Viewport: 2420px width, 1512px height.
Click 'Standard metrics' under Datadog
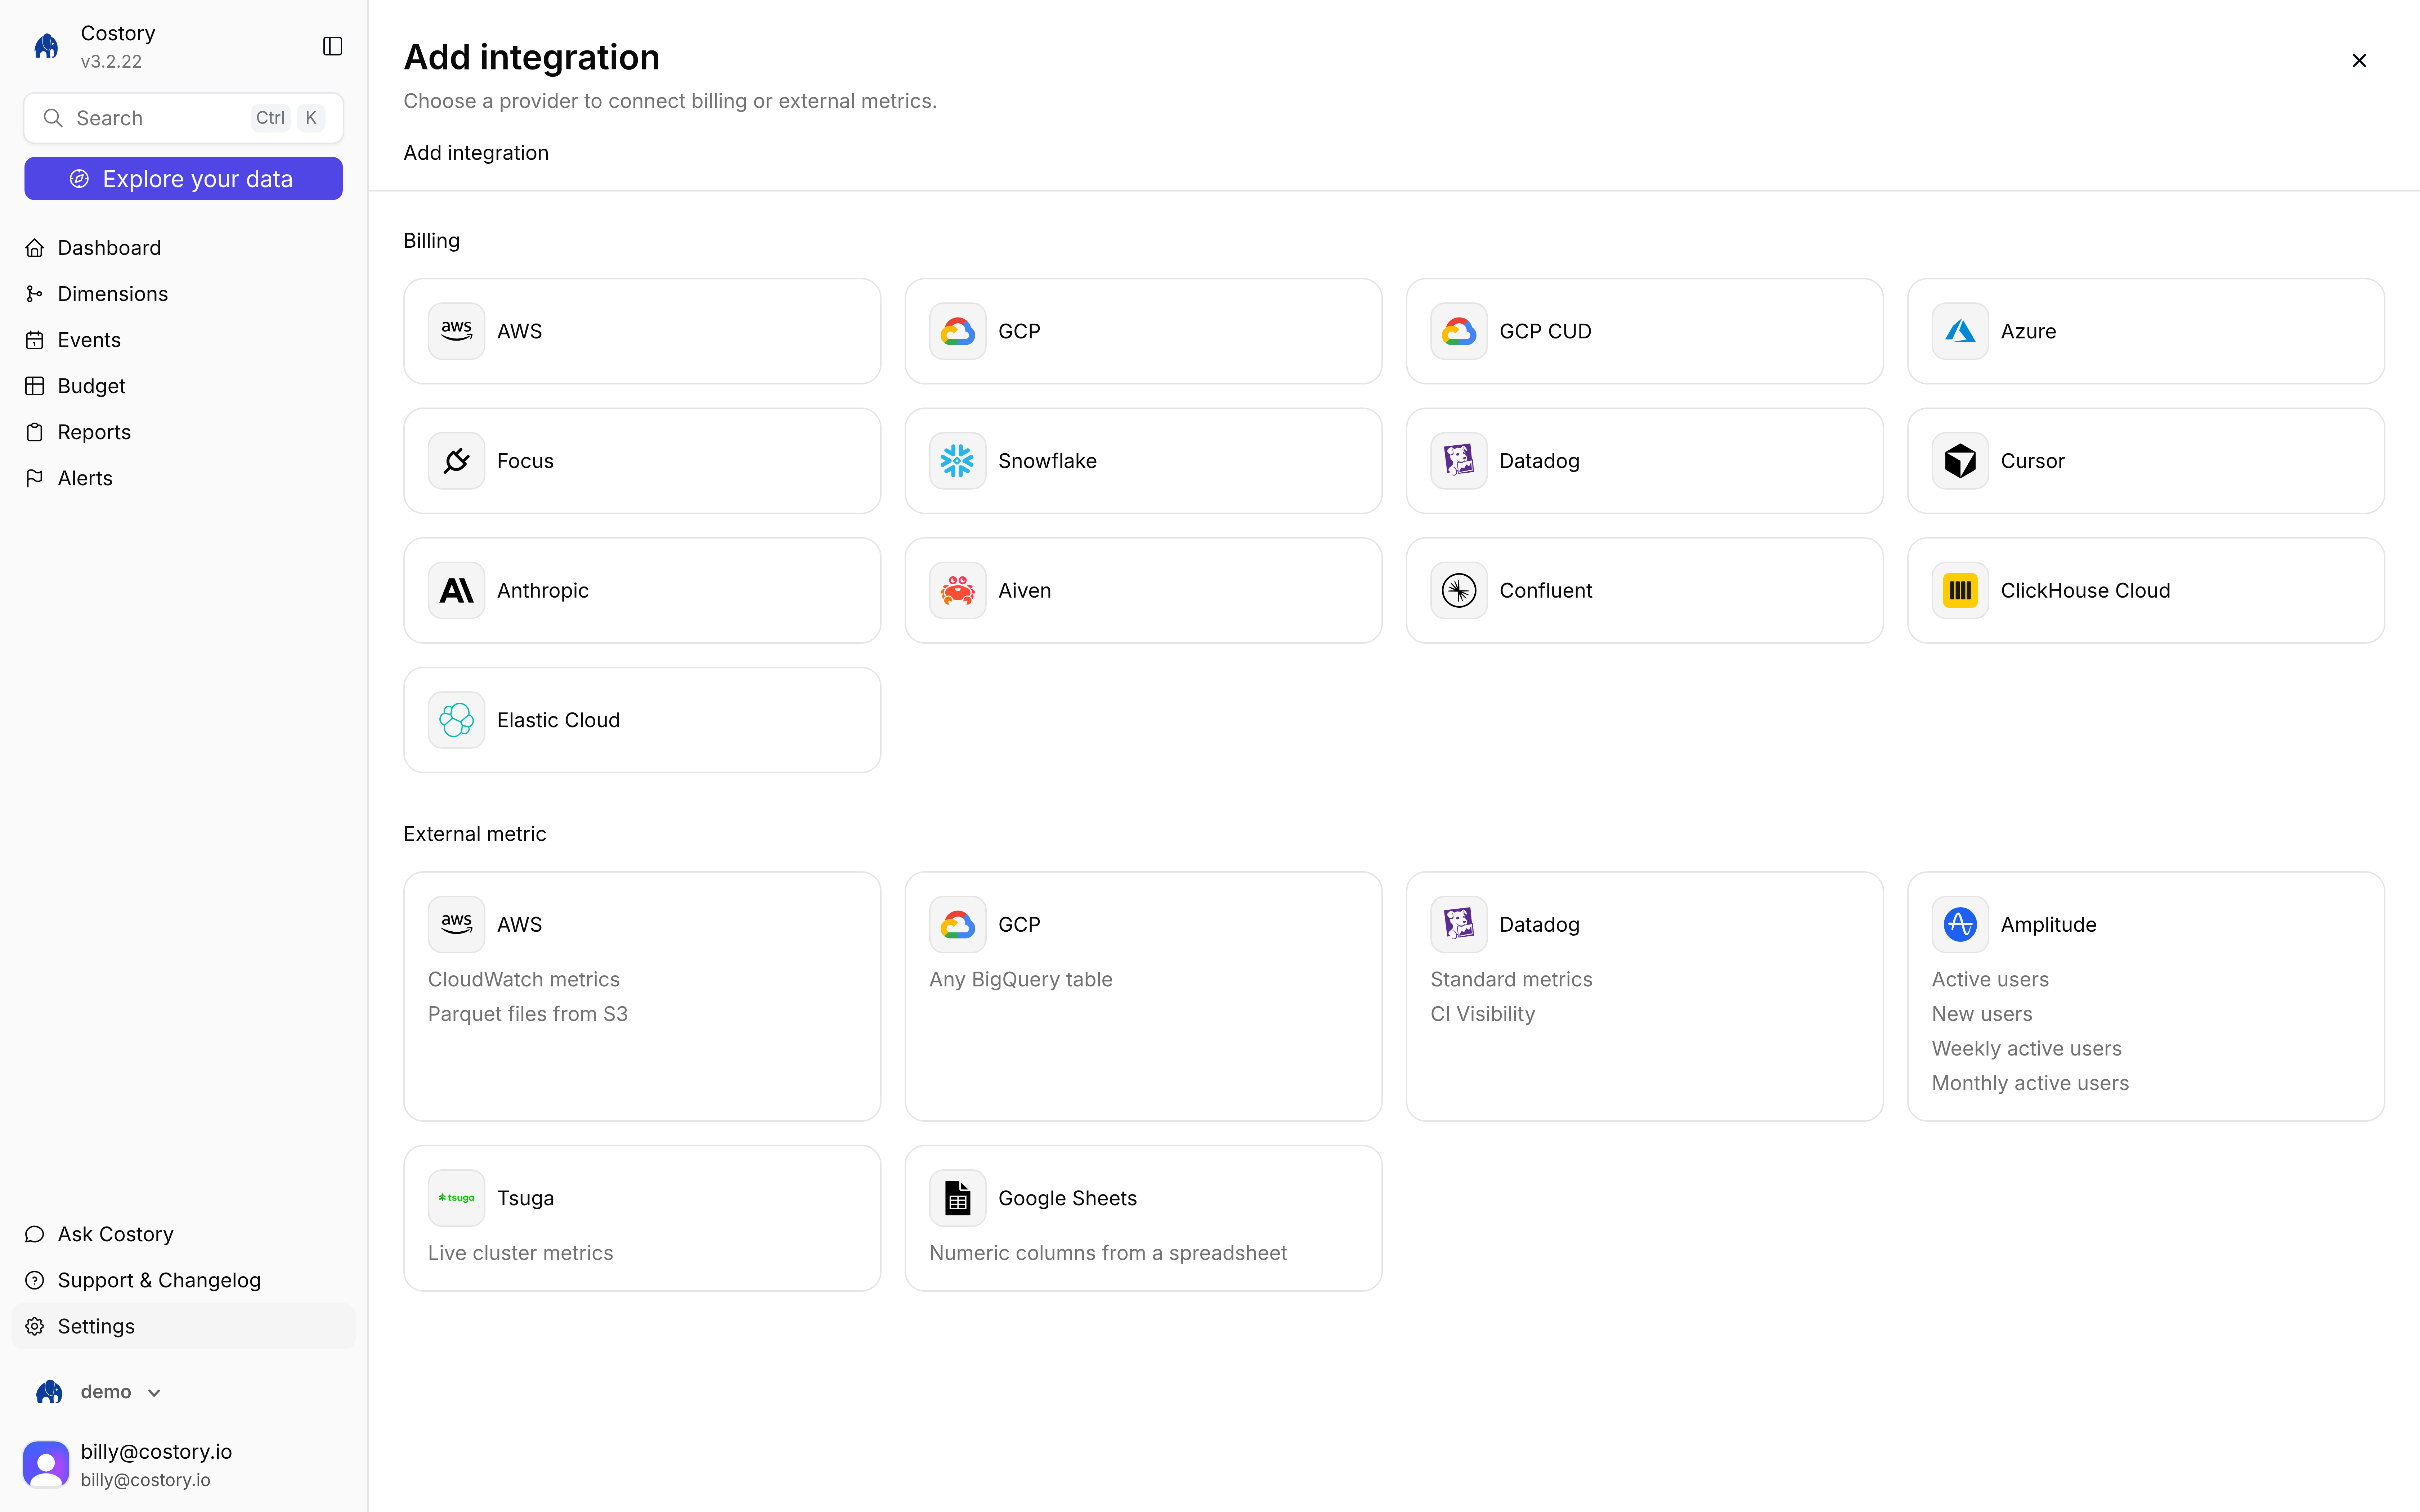pos(1511,980)
